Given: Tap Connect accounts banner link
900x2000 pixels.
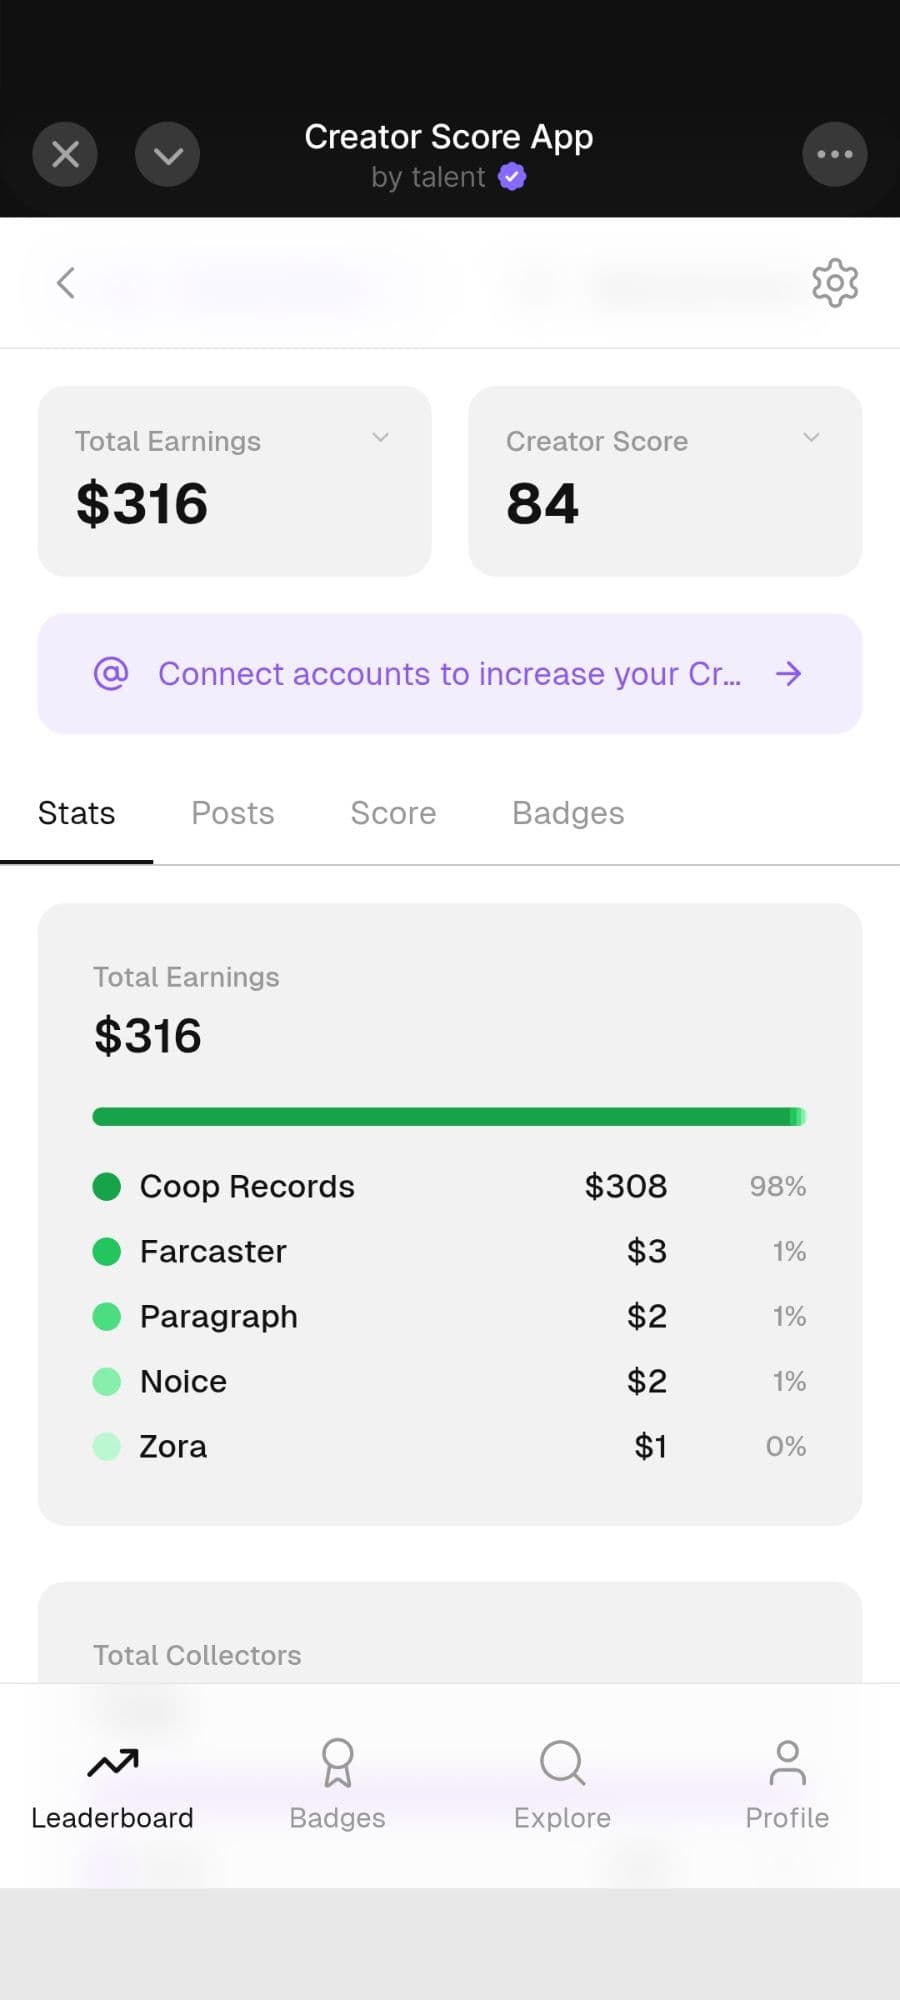Looking at the screenshot, I should coord(449,674).
